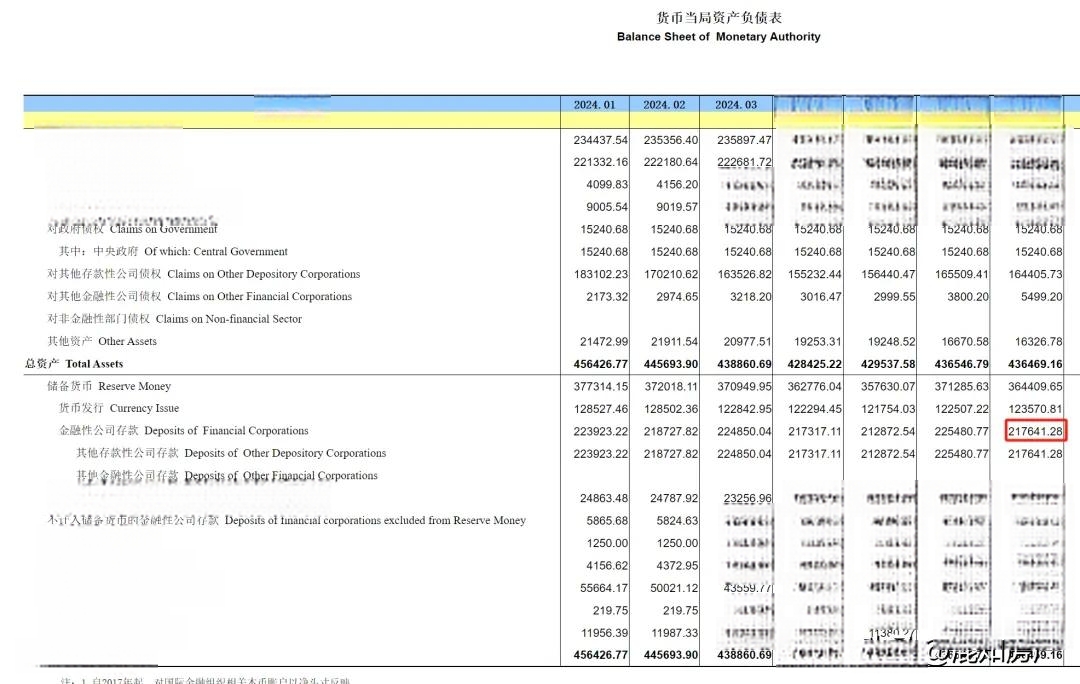1080x684 pixels.
Task: Select the value 11956.39
Action: click(x=604, y=632)
